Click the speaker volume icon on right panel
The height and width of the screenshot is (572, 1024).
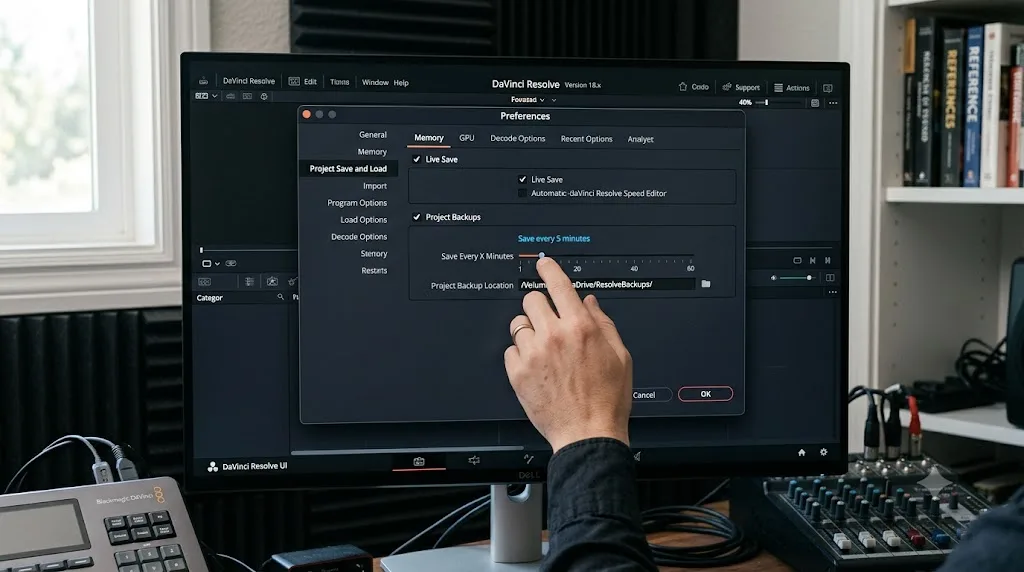774,278
